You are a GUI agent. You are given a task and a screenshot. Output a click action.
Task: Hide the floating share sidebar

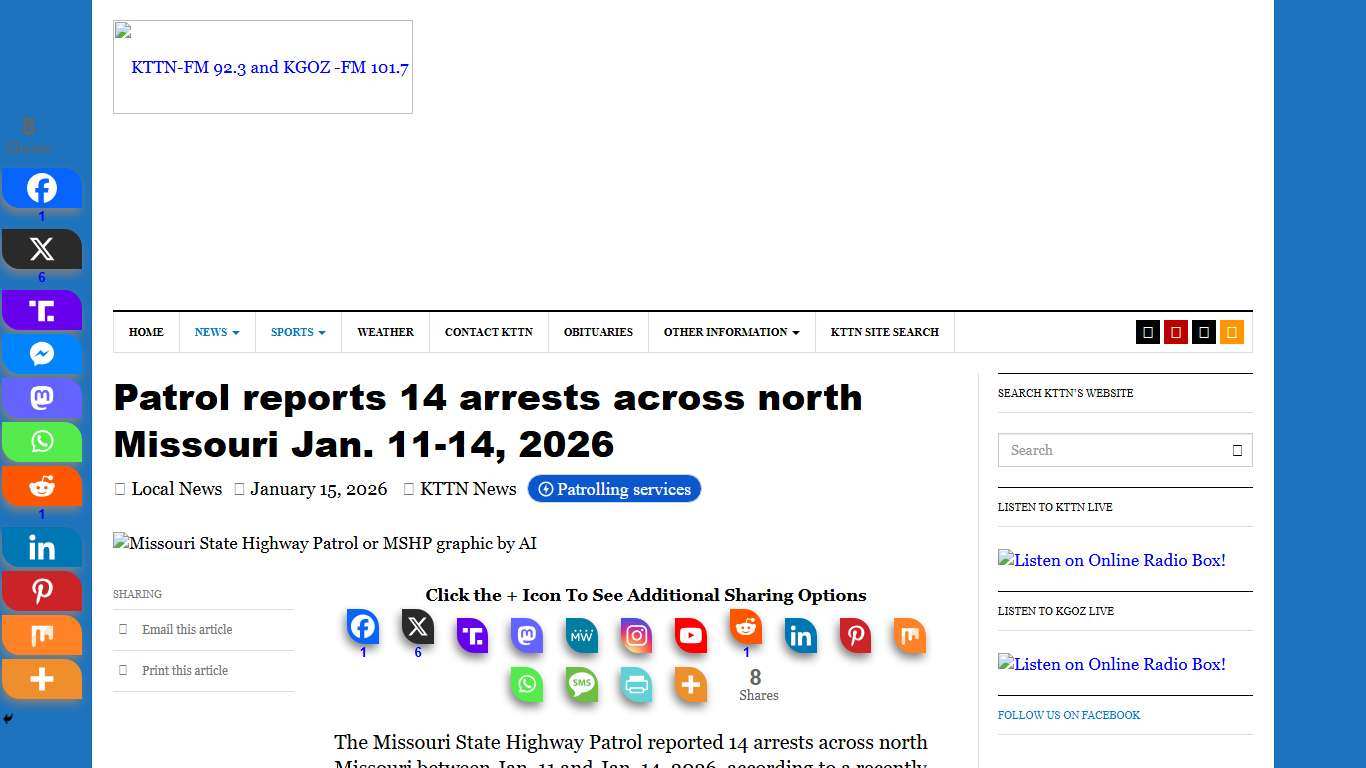point(8,717)
